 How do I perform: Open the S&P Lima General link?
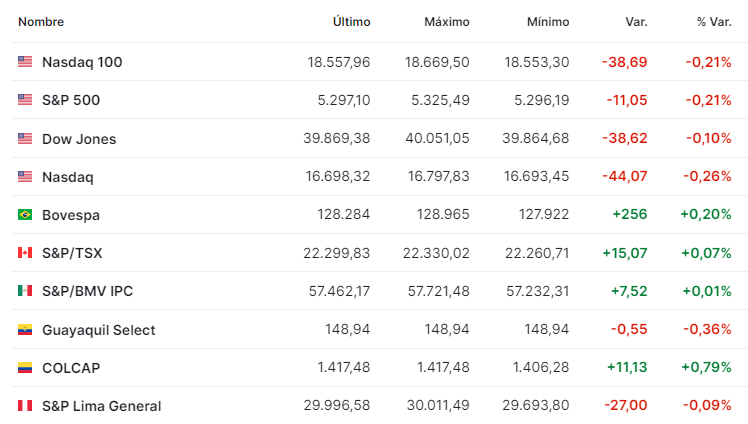click(x=102, y=406)
